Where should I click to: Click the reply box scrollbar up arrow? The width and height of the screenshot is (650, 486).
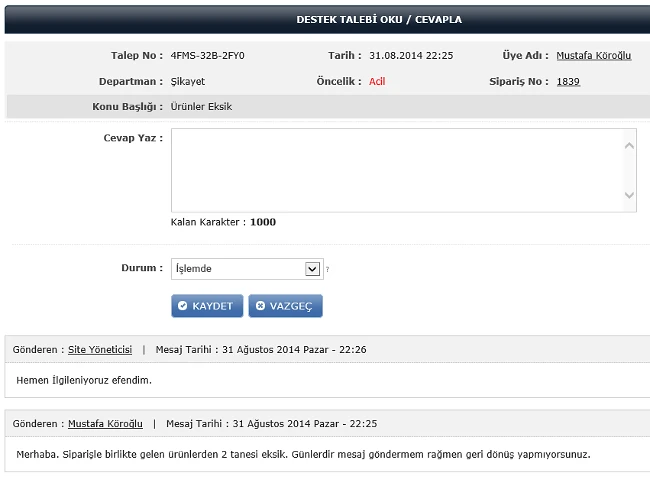[x=630, y=145]
